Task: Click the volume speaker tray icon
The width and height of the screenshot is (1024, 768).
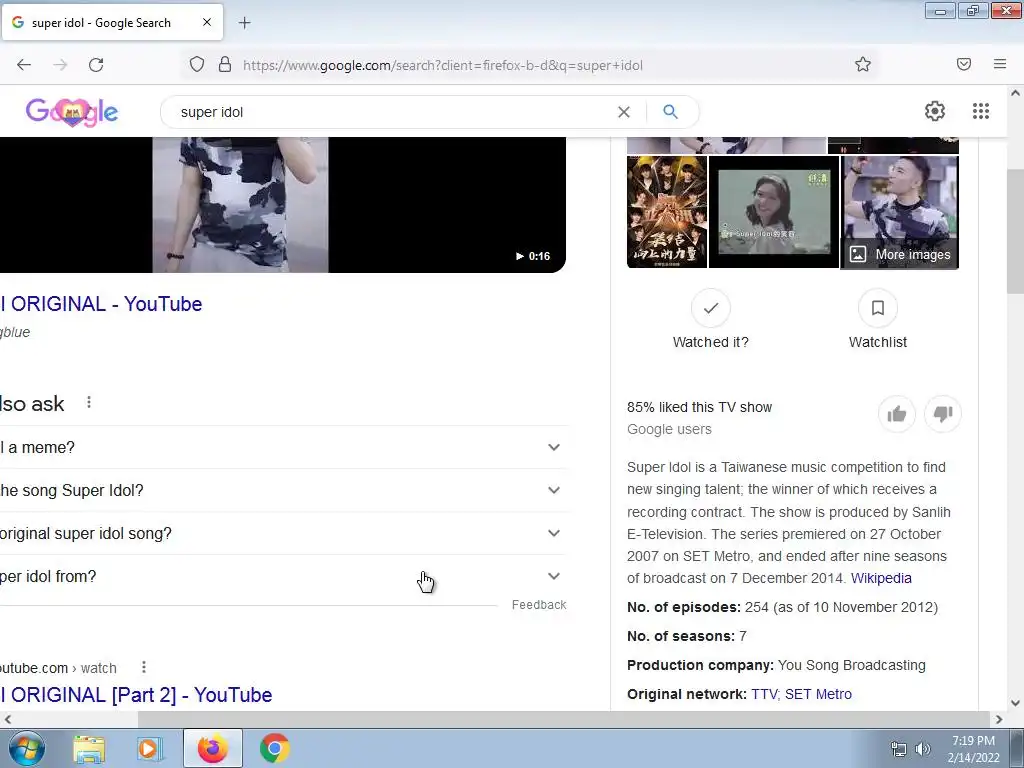Action: [923, 749]
